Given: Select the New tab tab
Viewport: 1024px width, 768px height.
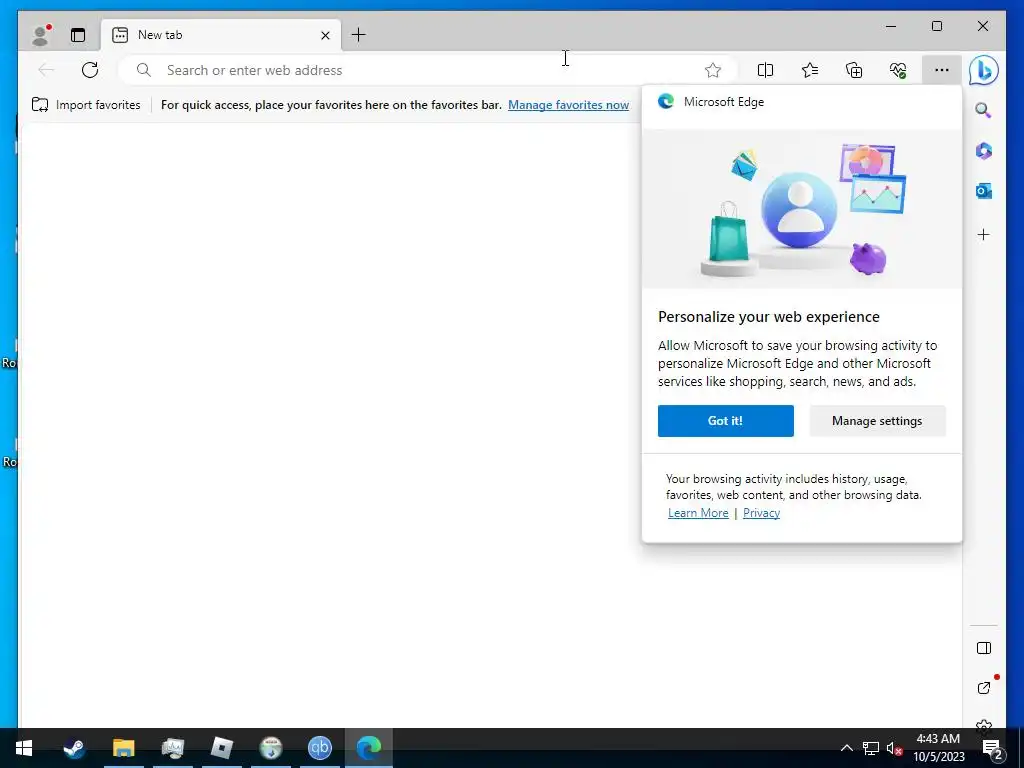Looking at the screenshot, I should (221, 35).
